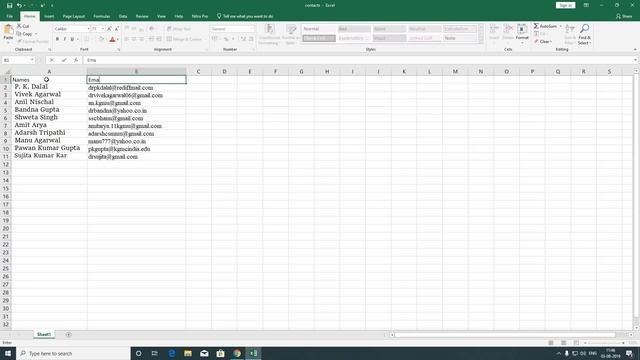Image resolution: width=640 pixels, height=360 pixels.
Task: Switch to the Page Layout tab
Action: click(74, 16)
